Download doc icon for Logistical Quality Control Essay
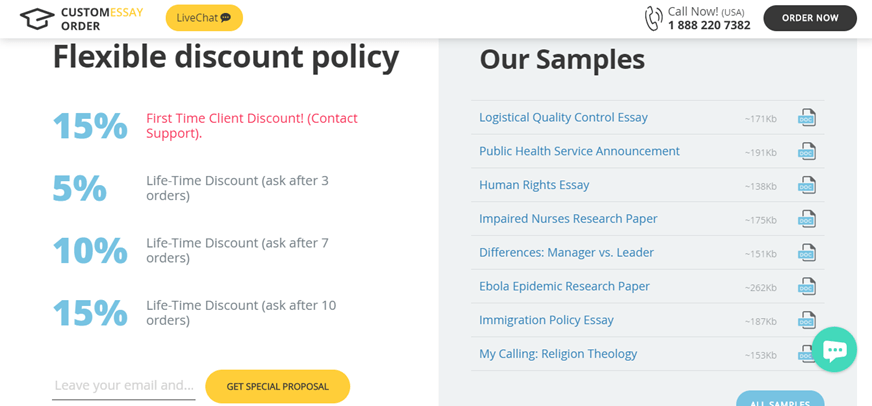The image size is (872, 406). [x=807, y=118]
